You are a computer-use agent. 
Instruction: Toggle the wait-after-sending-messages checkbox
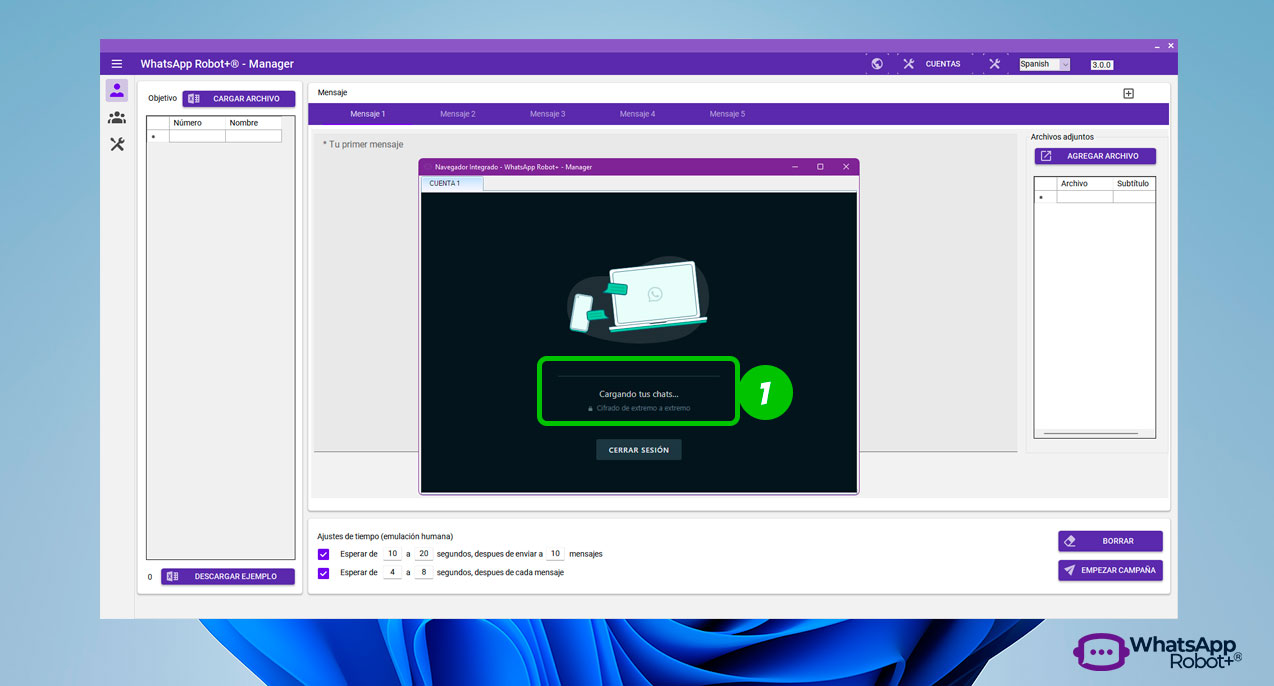323,554
